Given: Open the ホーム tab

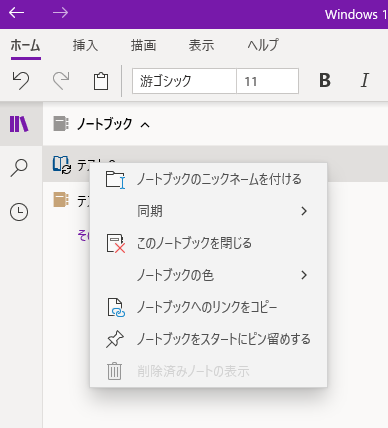Looking at the screenshot, I should 26,45.
